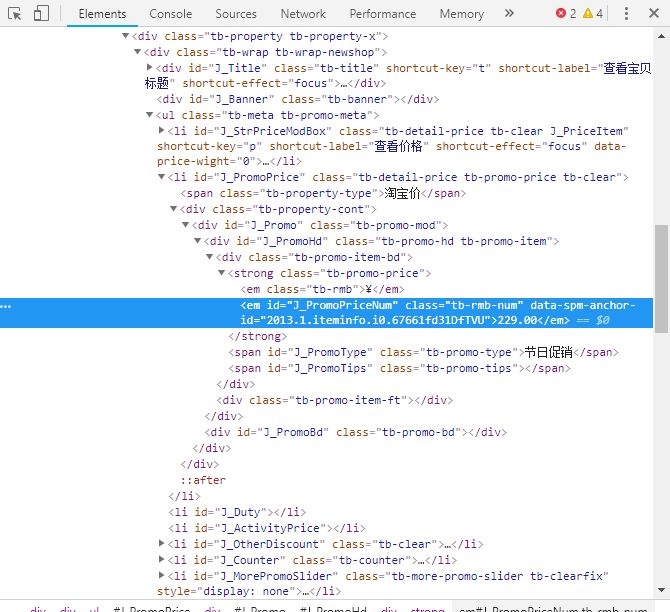The height and width of the screenshot is (612, 670).
Task: Open the Network tab
Action: 303,14
